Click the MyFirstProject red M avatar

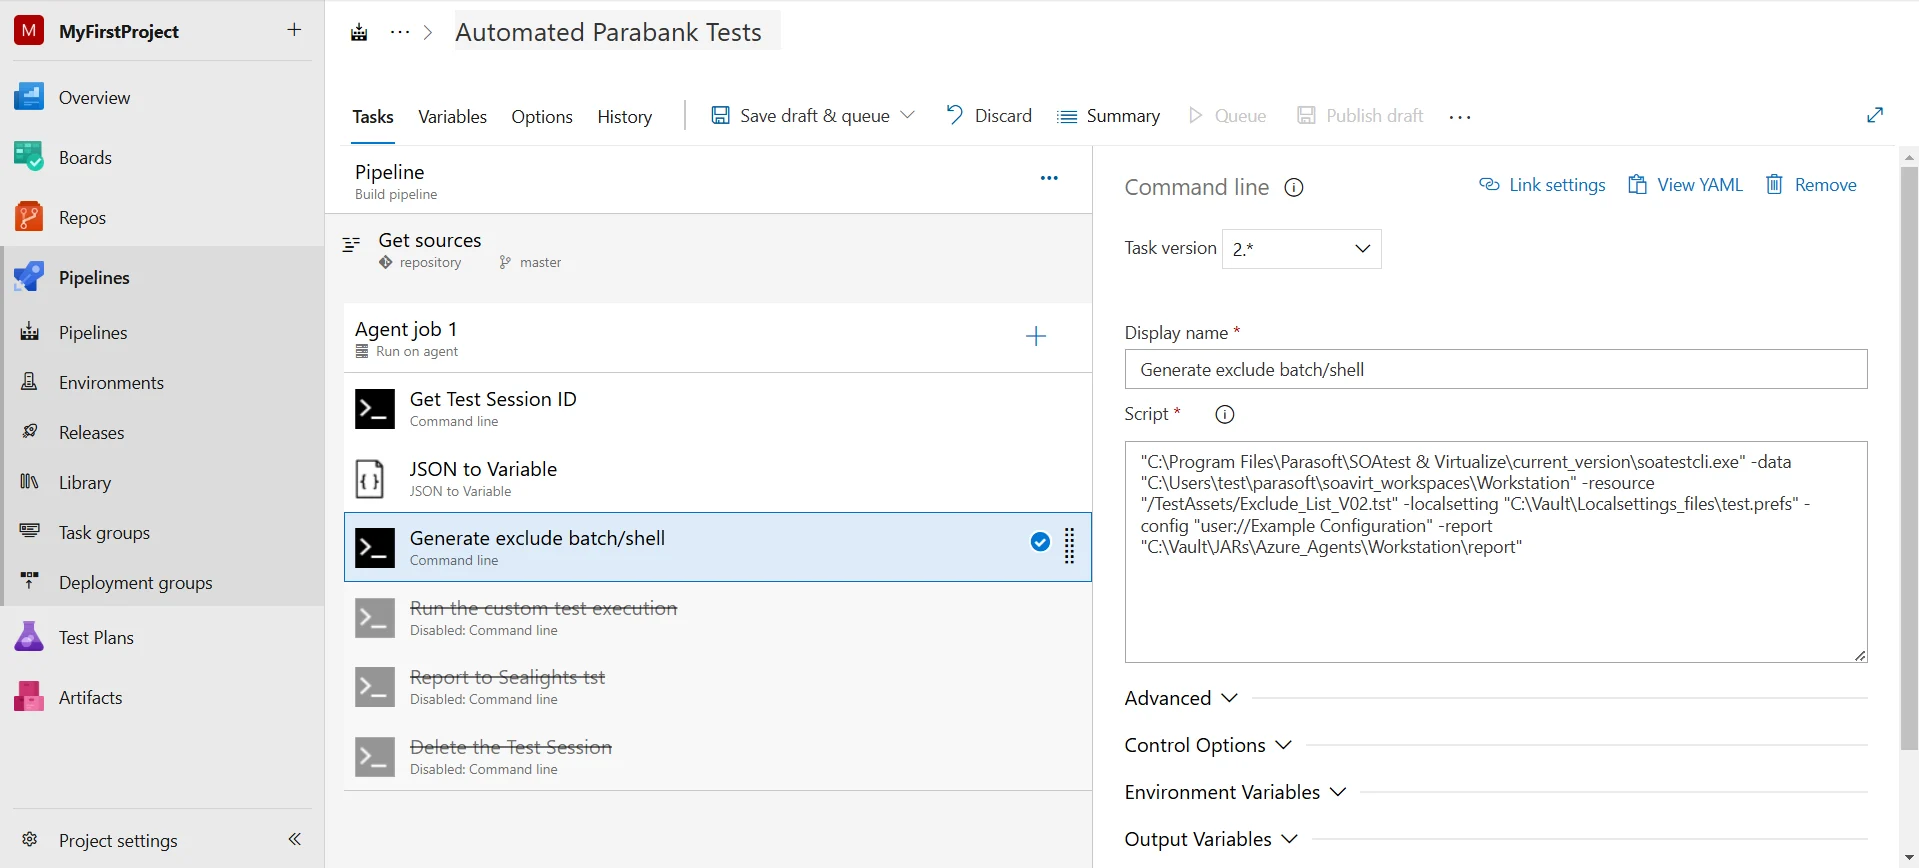point(29,30)
